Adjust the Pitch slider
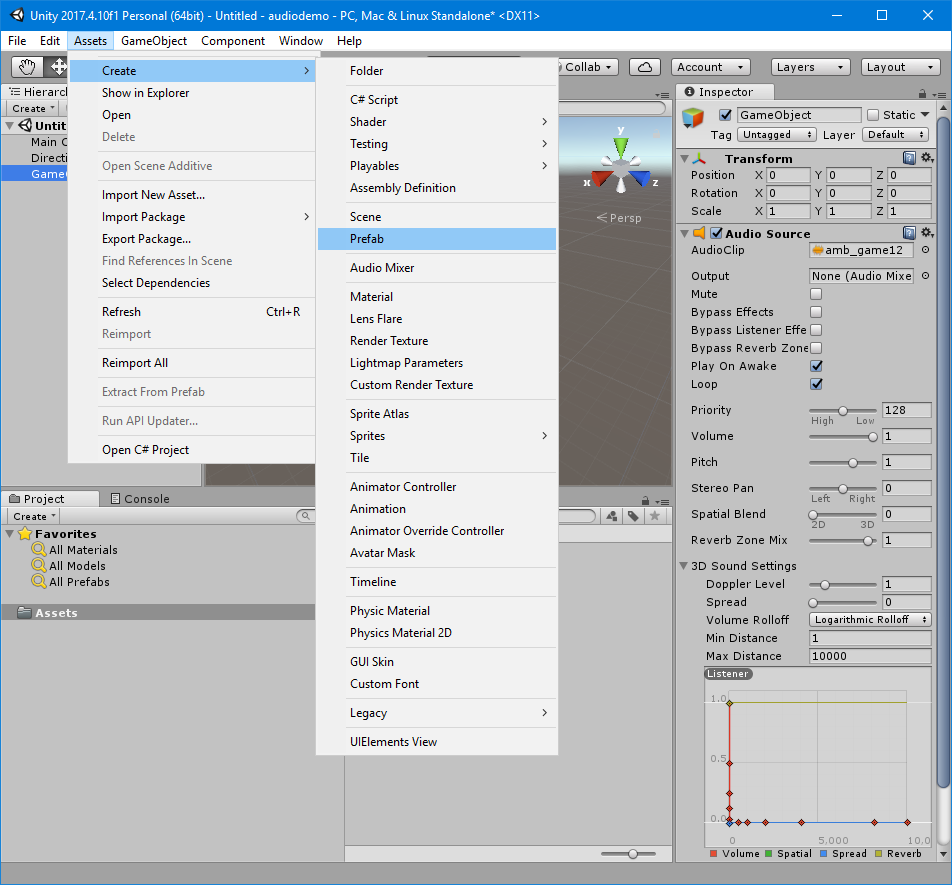This screenshot has height=885, width=952. click(x=843, y=463)
